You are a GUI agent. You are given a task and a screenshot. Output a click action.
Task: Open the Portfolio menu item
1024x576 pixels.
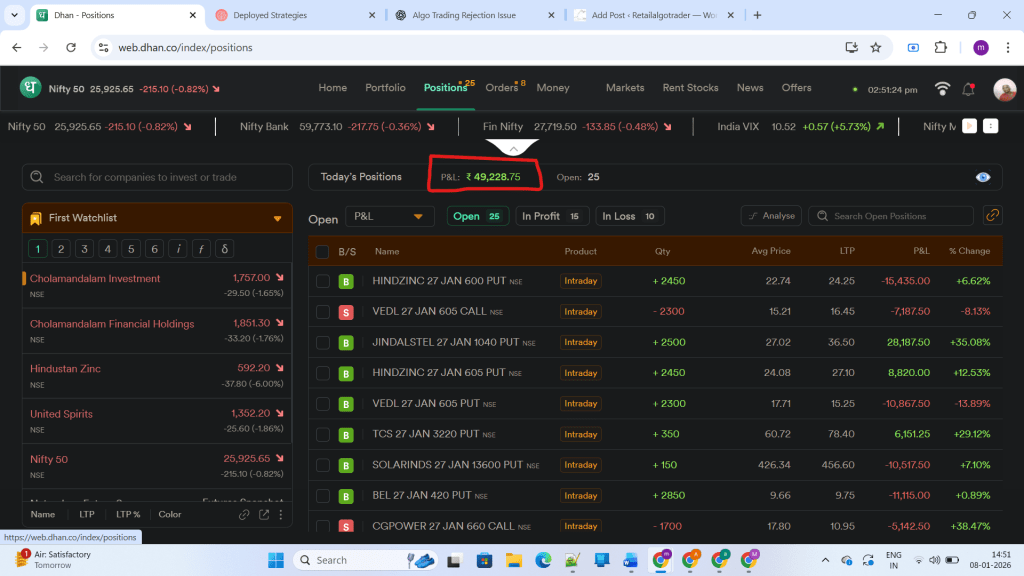(385, 88)
